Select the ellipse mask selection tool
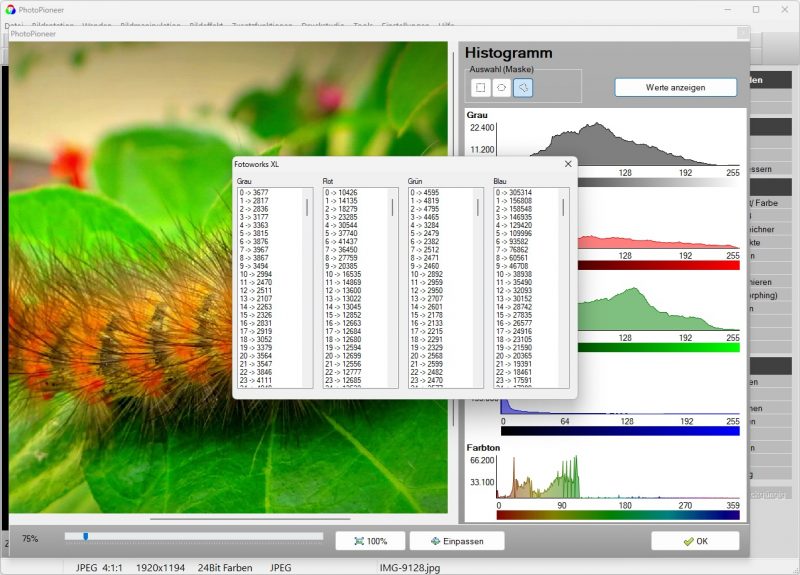Image resolution: width=800 pixels, height=575 pixels. coord(502,88)
